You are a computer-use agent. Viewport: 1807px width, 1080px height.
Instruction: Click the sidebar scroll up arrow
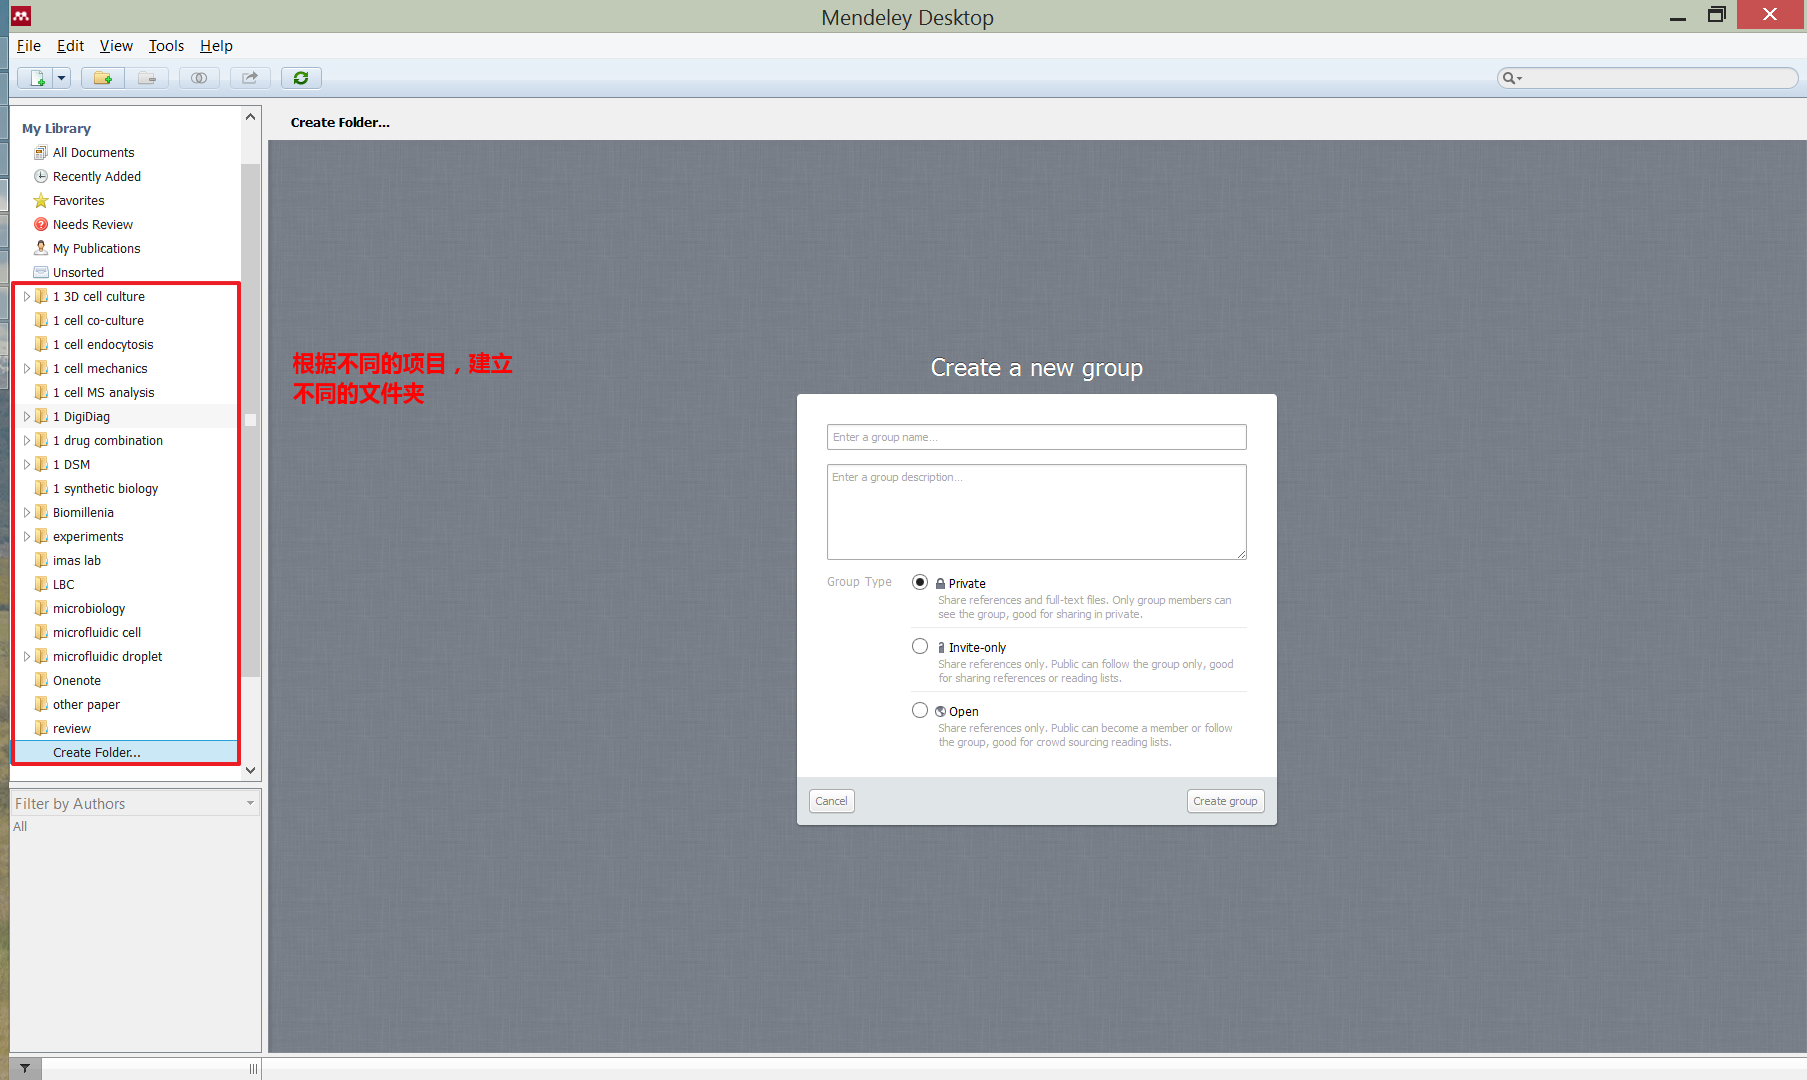point(250,117)
